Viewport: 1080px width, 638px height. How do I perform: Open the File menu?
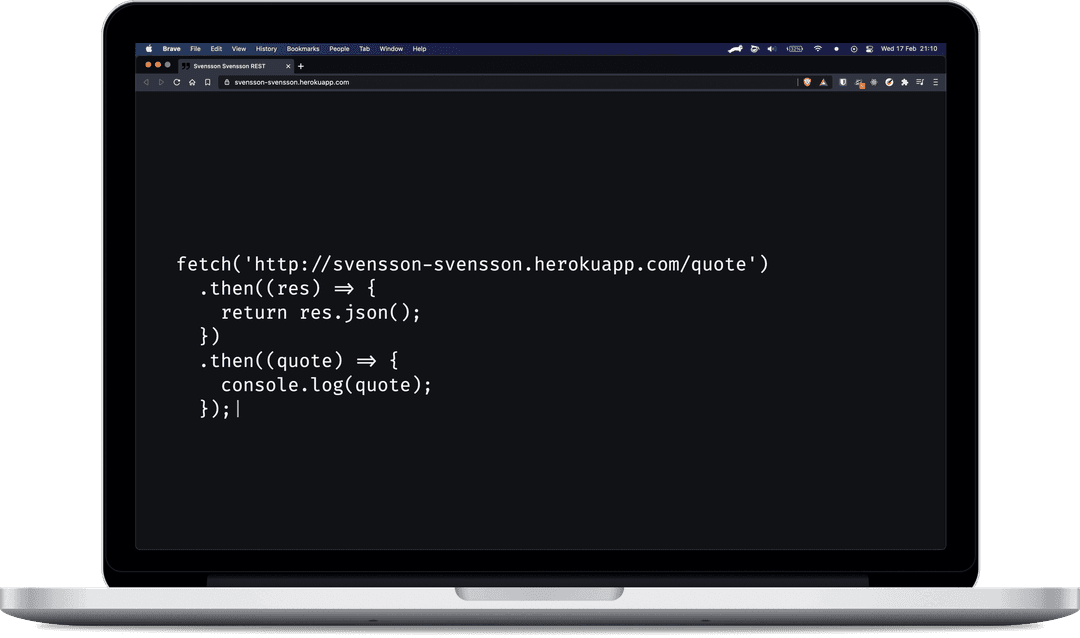196,49
